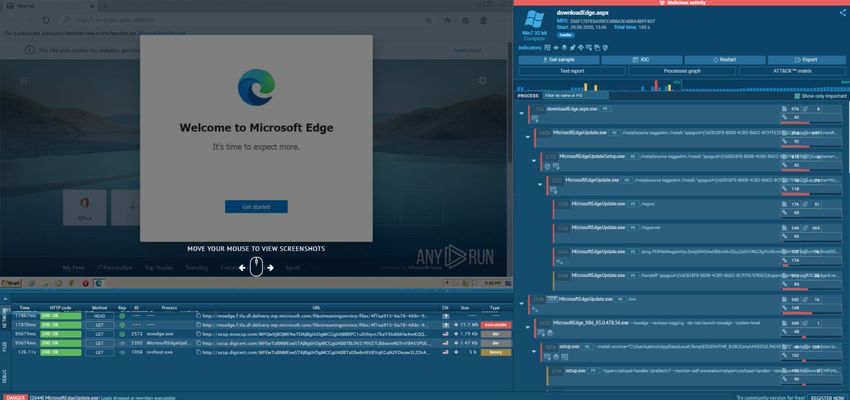Click the DANGER alert label in status bar
Image resolution: width=850 pixels, height=400 pixels.
coord(16,397)
